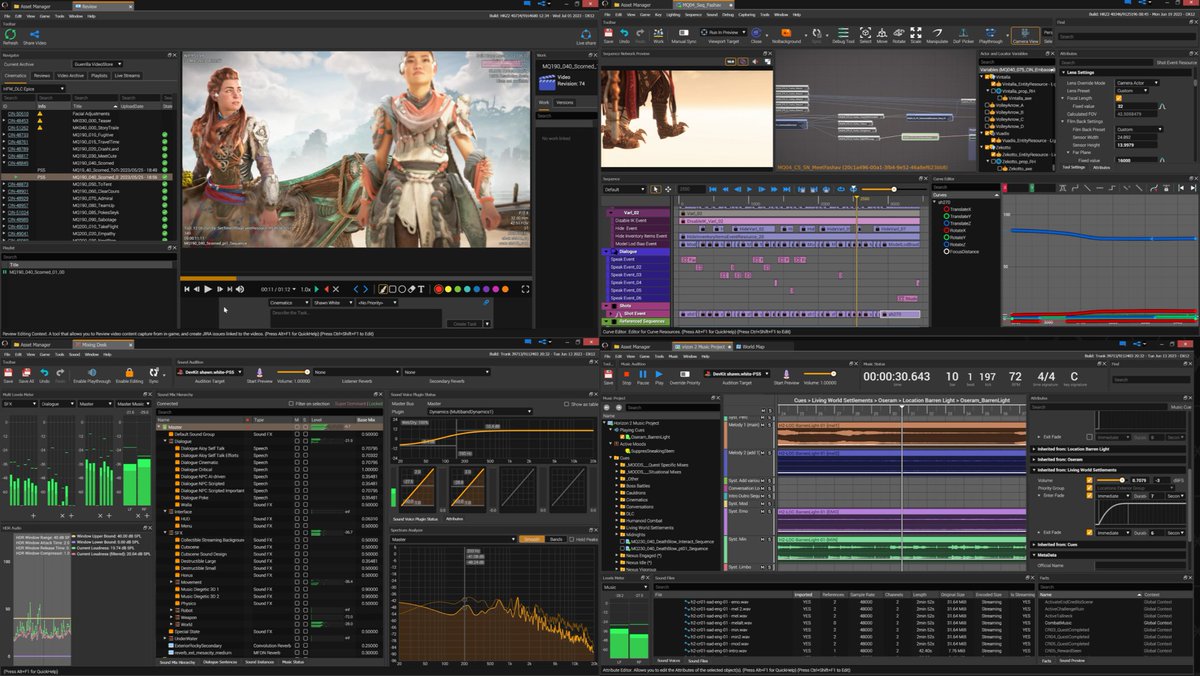The image size is (1200, 676).
Task: Click Stop in Music Project toolbar
Action: point(626,376)
